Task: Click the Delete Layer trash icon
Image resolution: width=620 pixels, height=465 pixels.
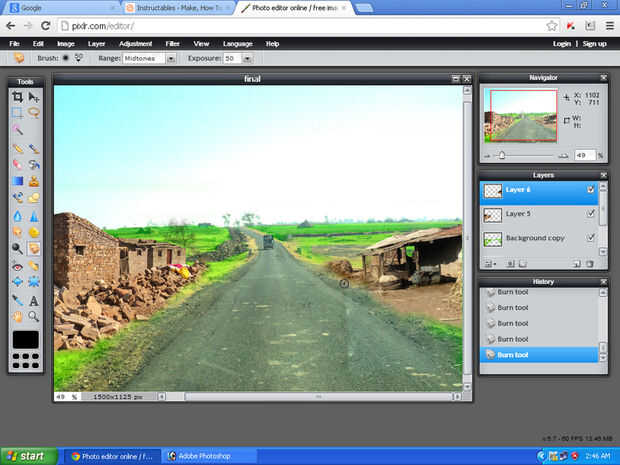Action: pyautogui.click(x=590, y=264)
